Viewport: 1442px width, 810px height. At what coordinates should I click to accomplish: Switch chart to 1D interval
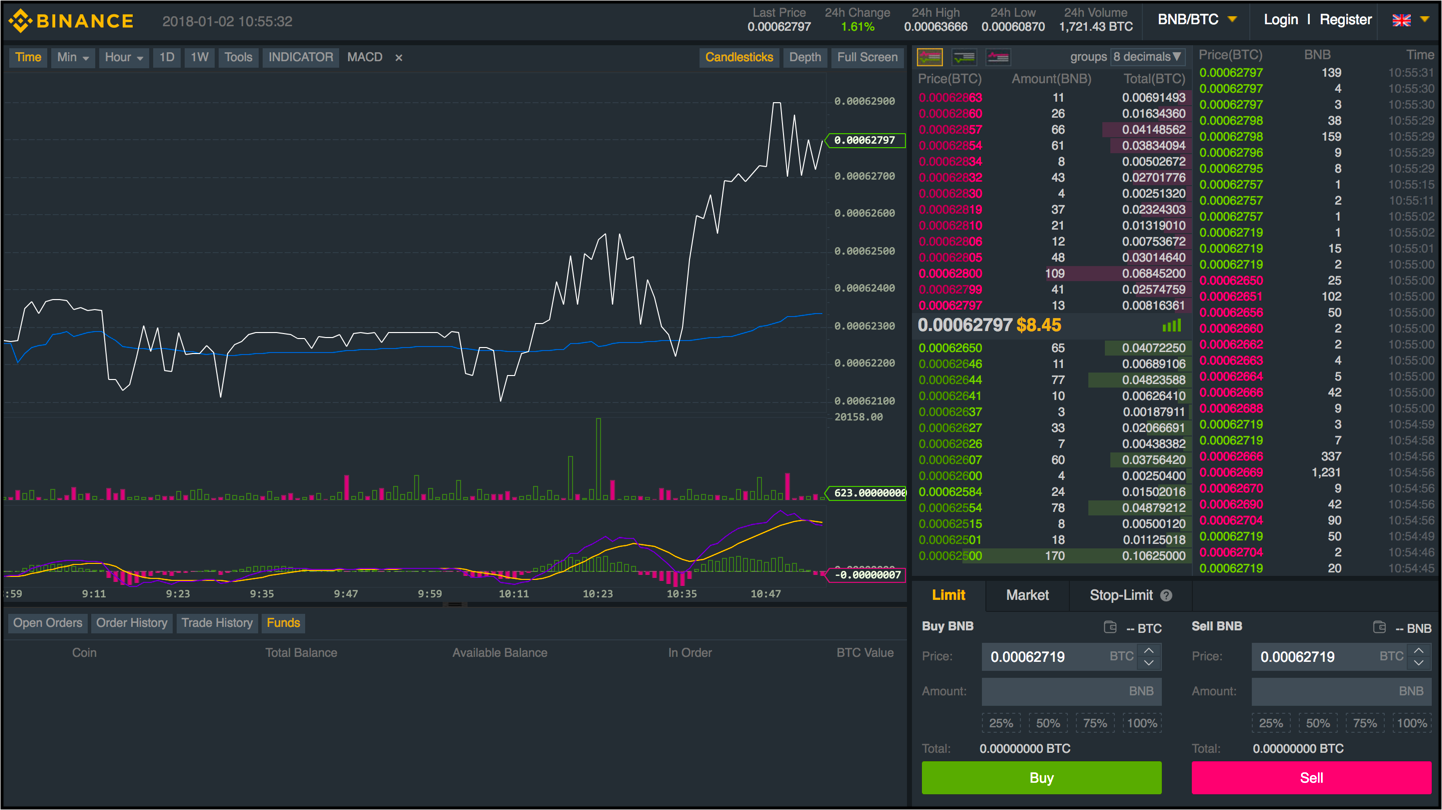click(167, 58)
